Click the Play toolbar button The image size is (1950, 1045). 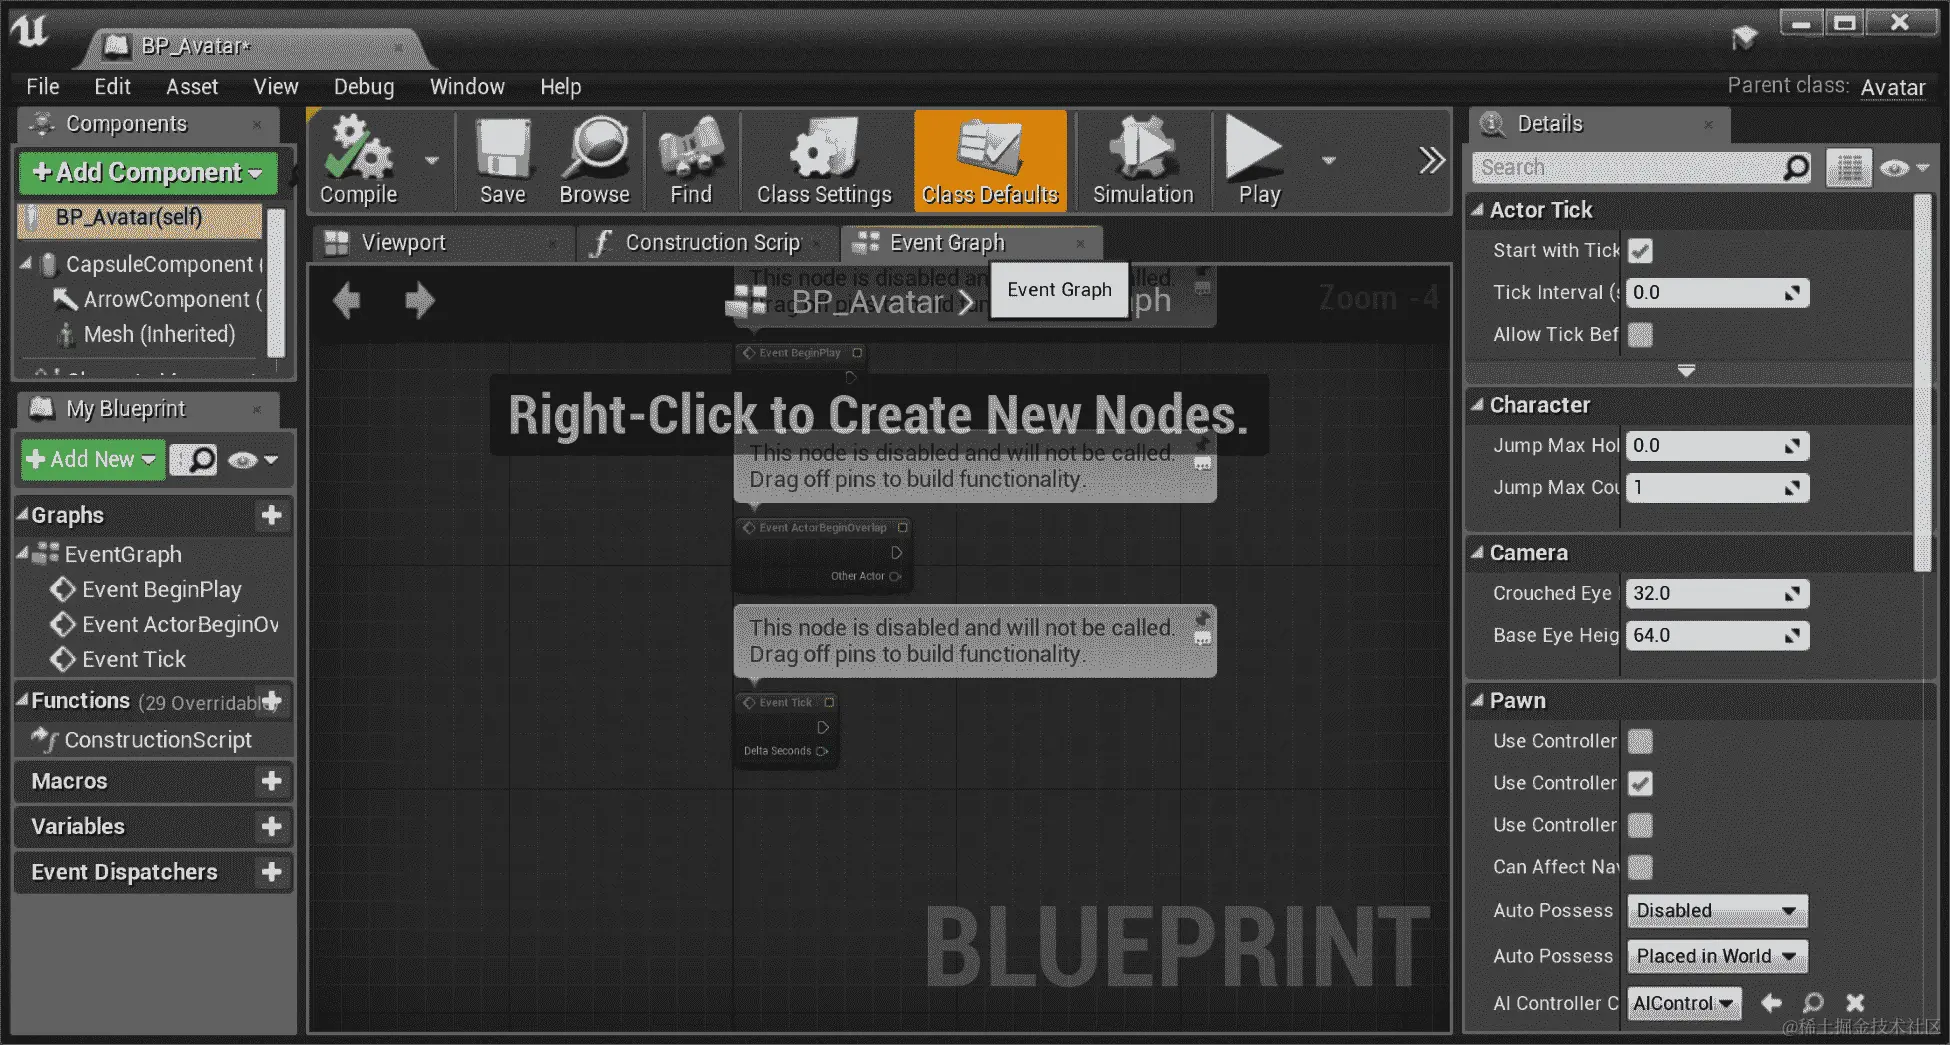click(x=1257, y=160)
